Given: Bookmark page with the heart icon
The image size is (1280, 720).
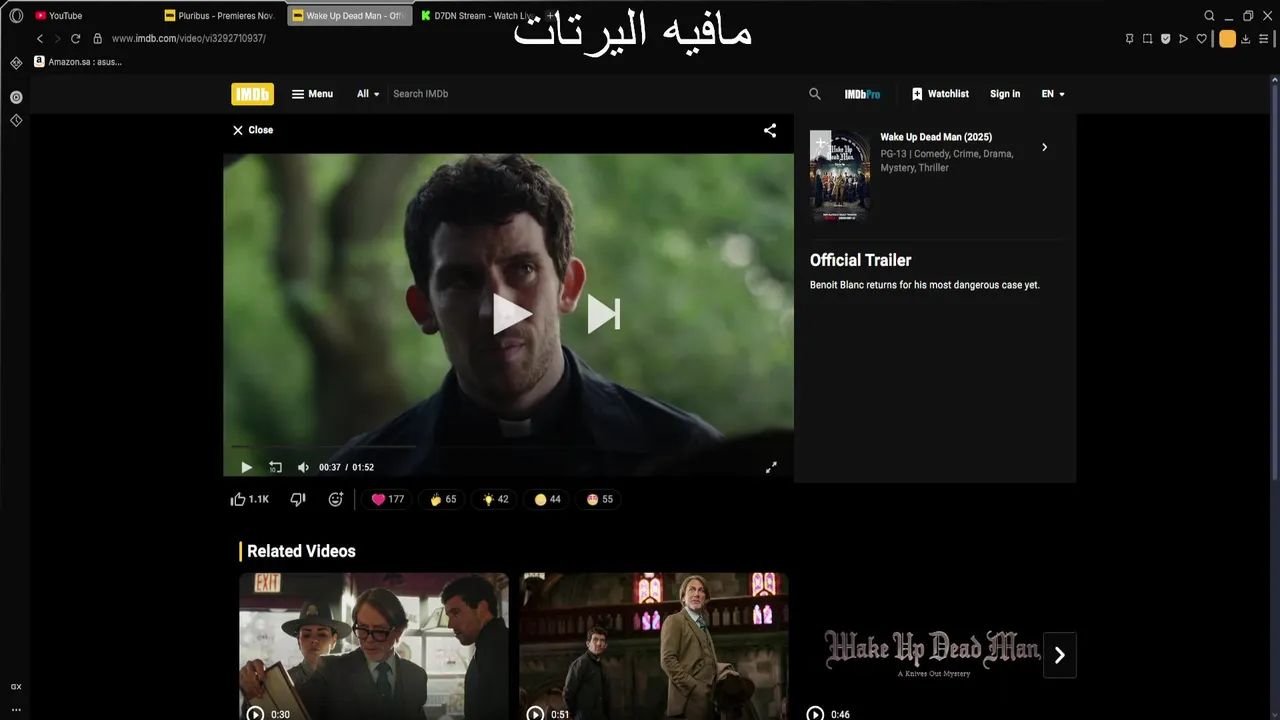Looking at the screenshot, I should (1202, 39).
